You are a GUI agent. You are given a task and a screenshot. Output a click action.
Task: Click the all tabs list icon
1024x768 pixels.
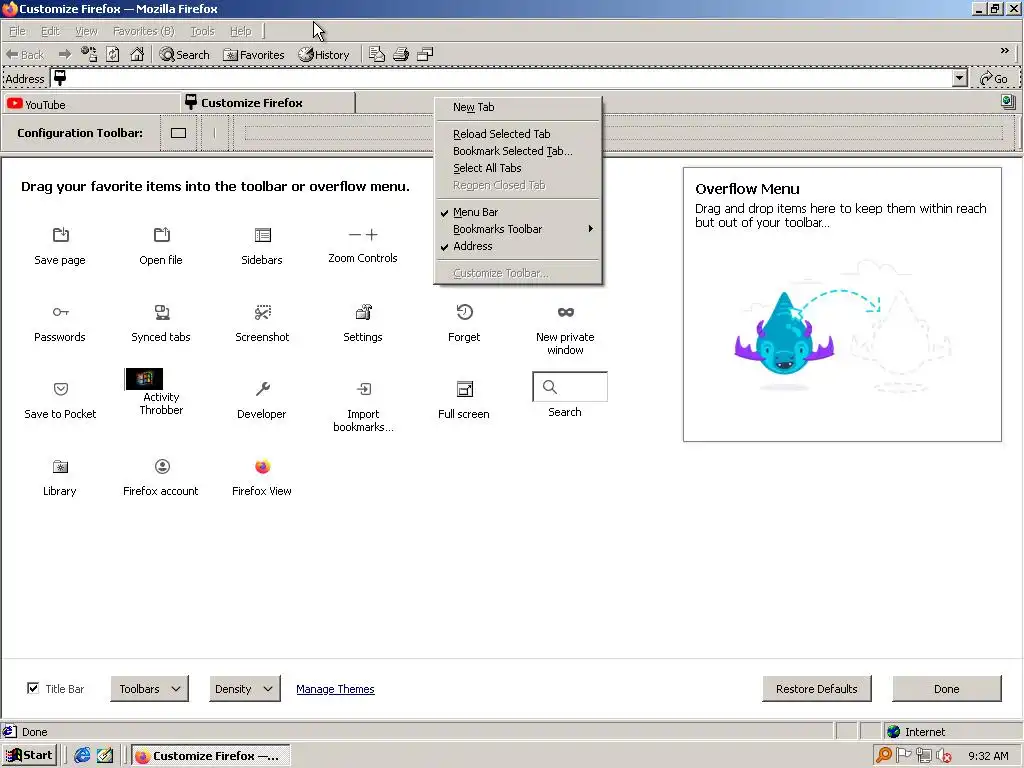point(1008,101)
